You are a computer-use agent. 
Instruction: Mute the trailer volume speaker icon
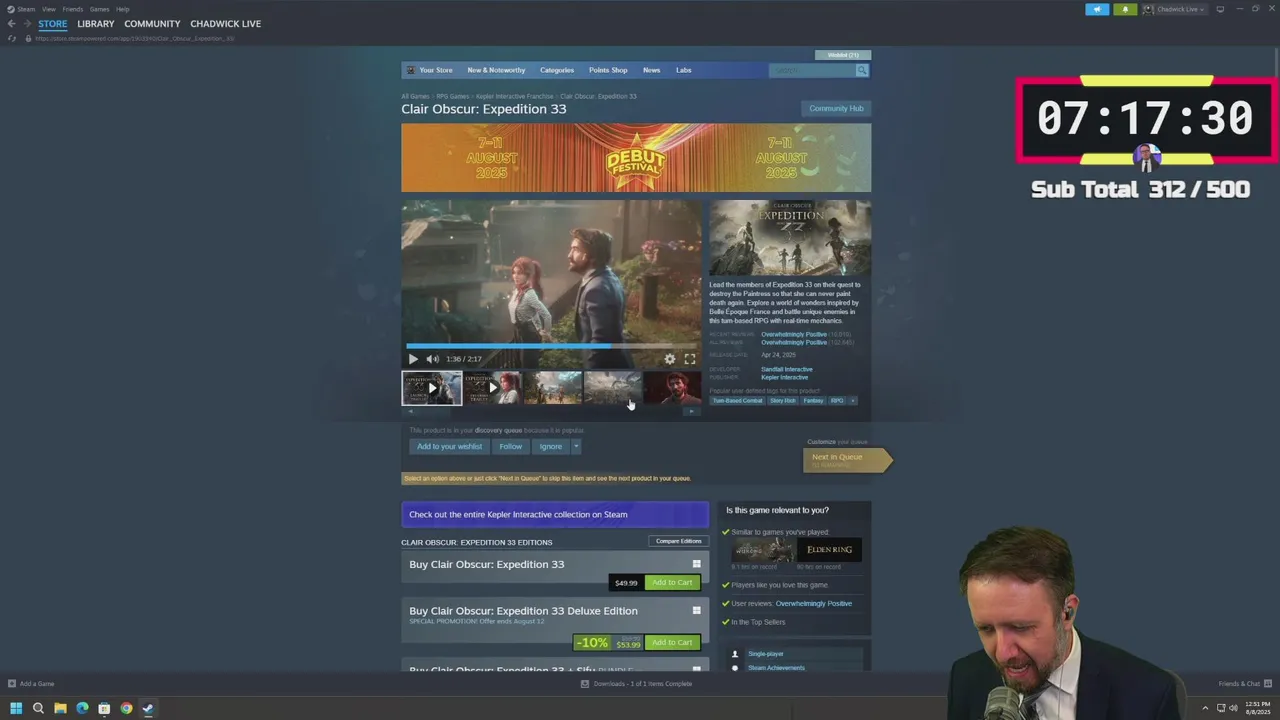432,359
